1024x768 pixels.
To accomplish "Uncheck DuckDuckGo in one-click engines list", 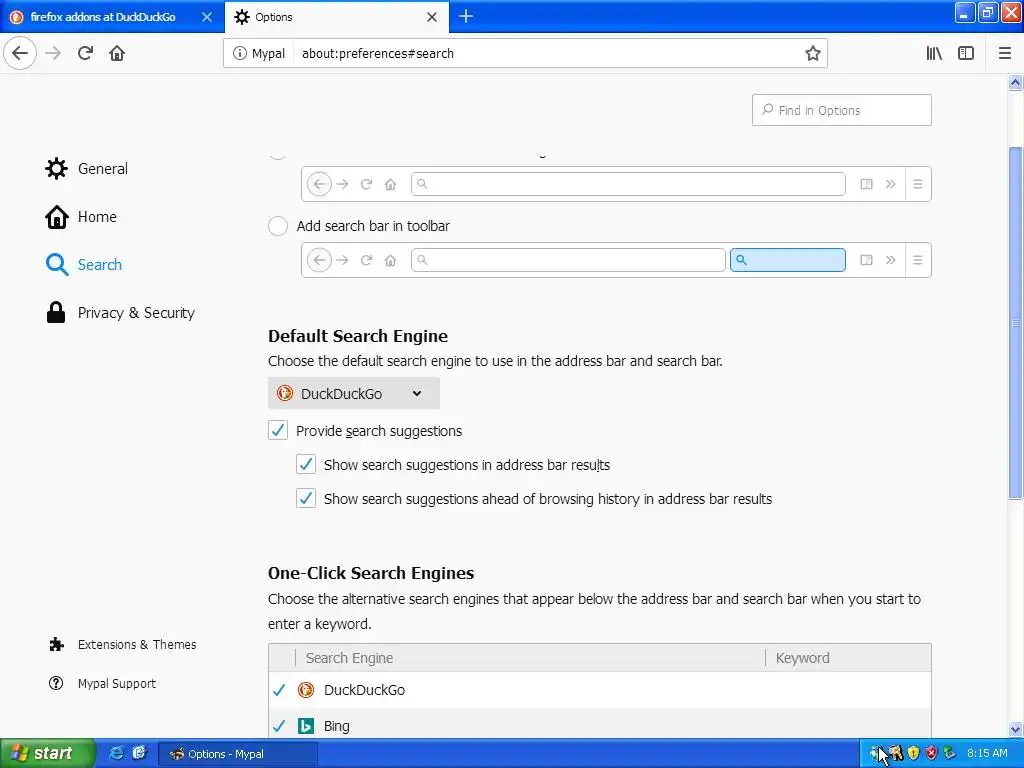I will tap(280, 690).
